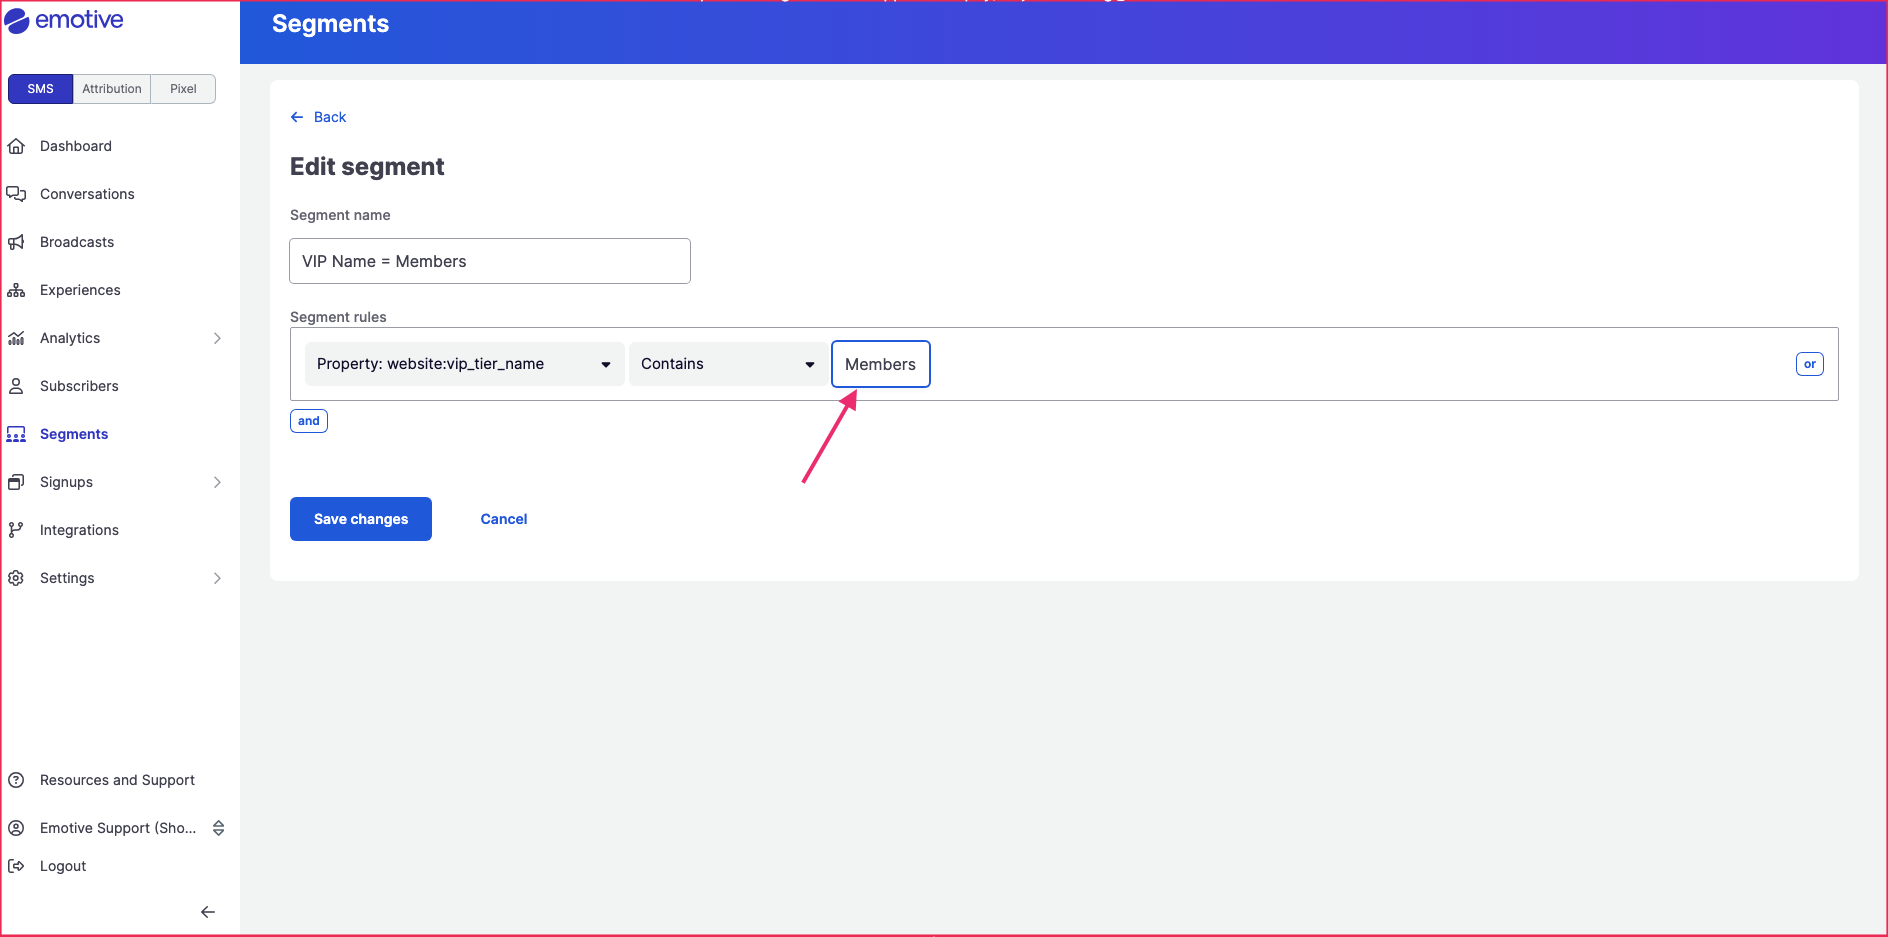Open Signups windows icon

coord(16,482)
